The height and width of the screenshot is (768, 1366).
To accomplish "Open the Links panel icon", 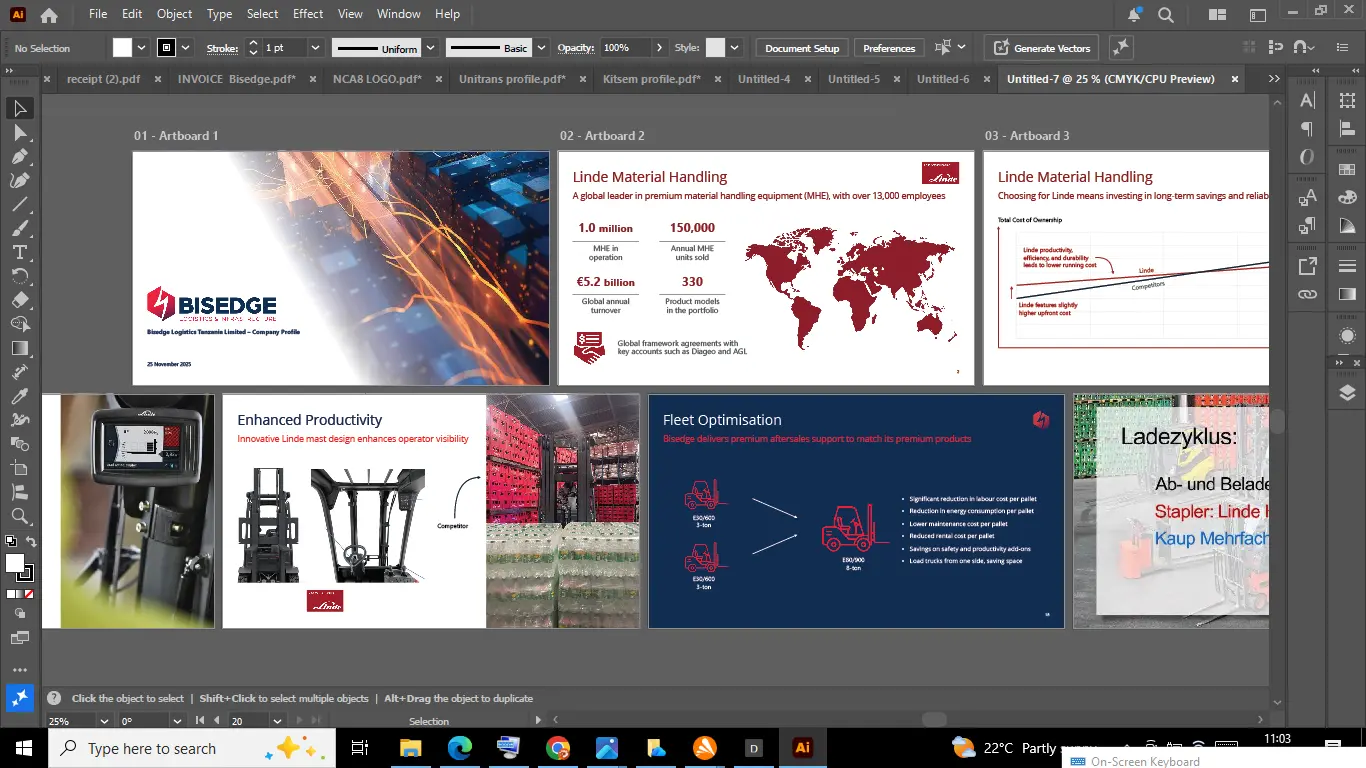I will point(1307,294).
